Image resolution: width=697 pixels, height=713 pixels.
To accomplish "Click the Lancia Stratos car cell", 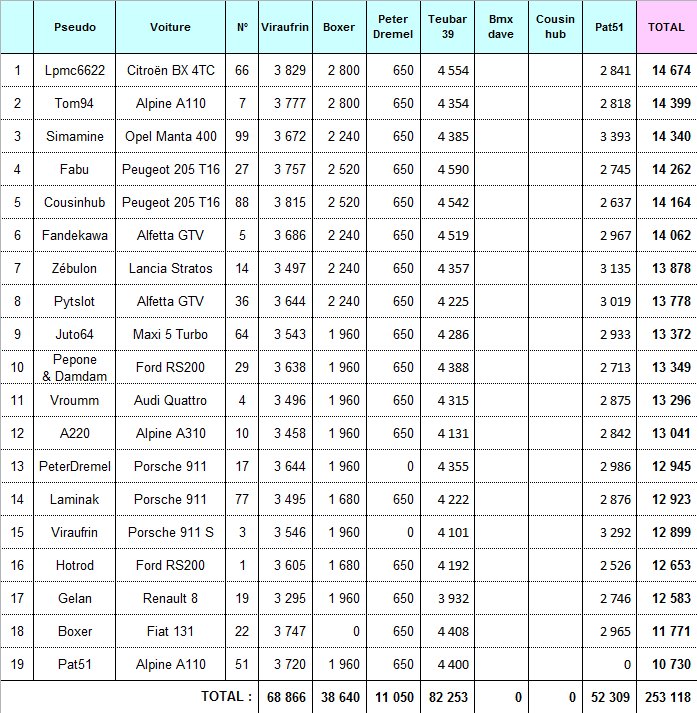I will 170,268.
